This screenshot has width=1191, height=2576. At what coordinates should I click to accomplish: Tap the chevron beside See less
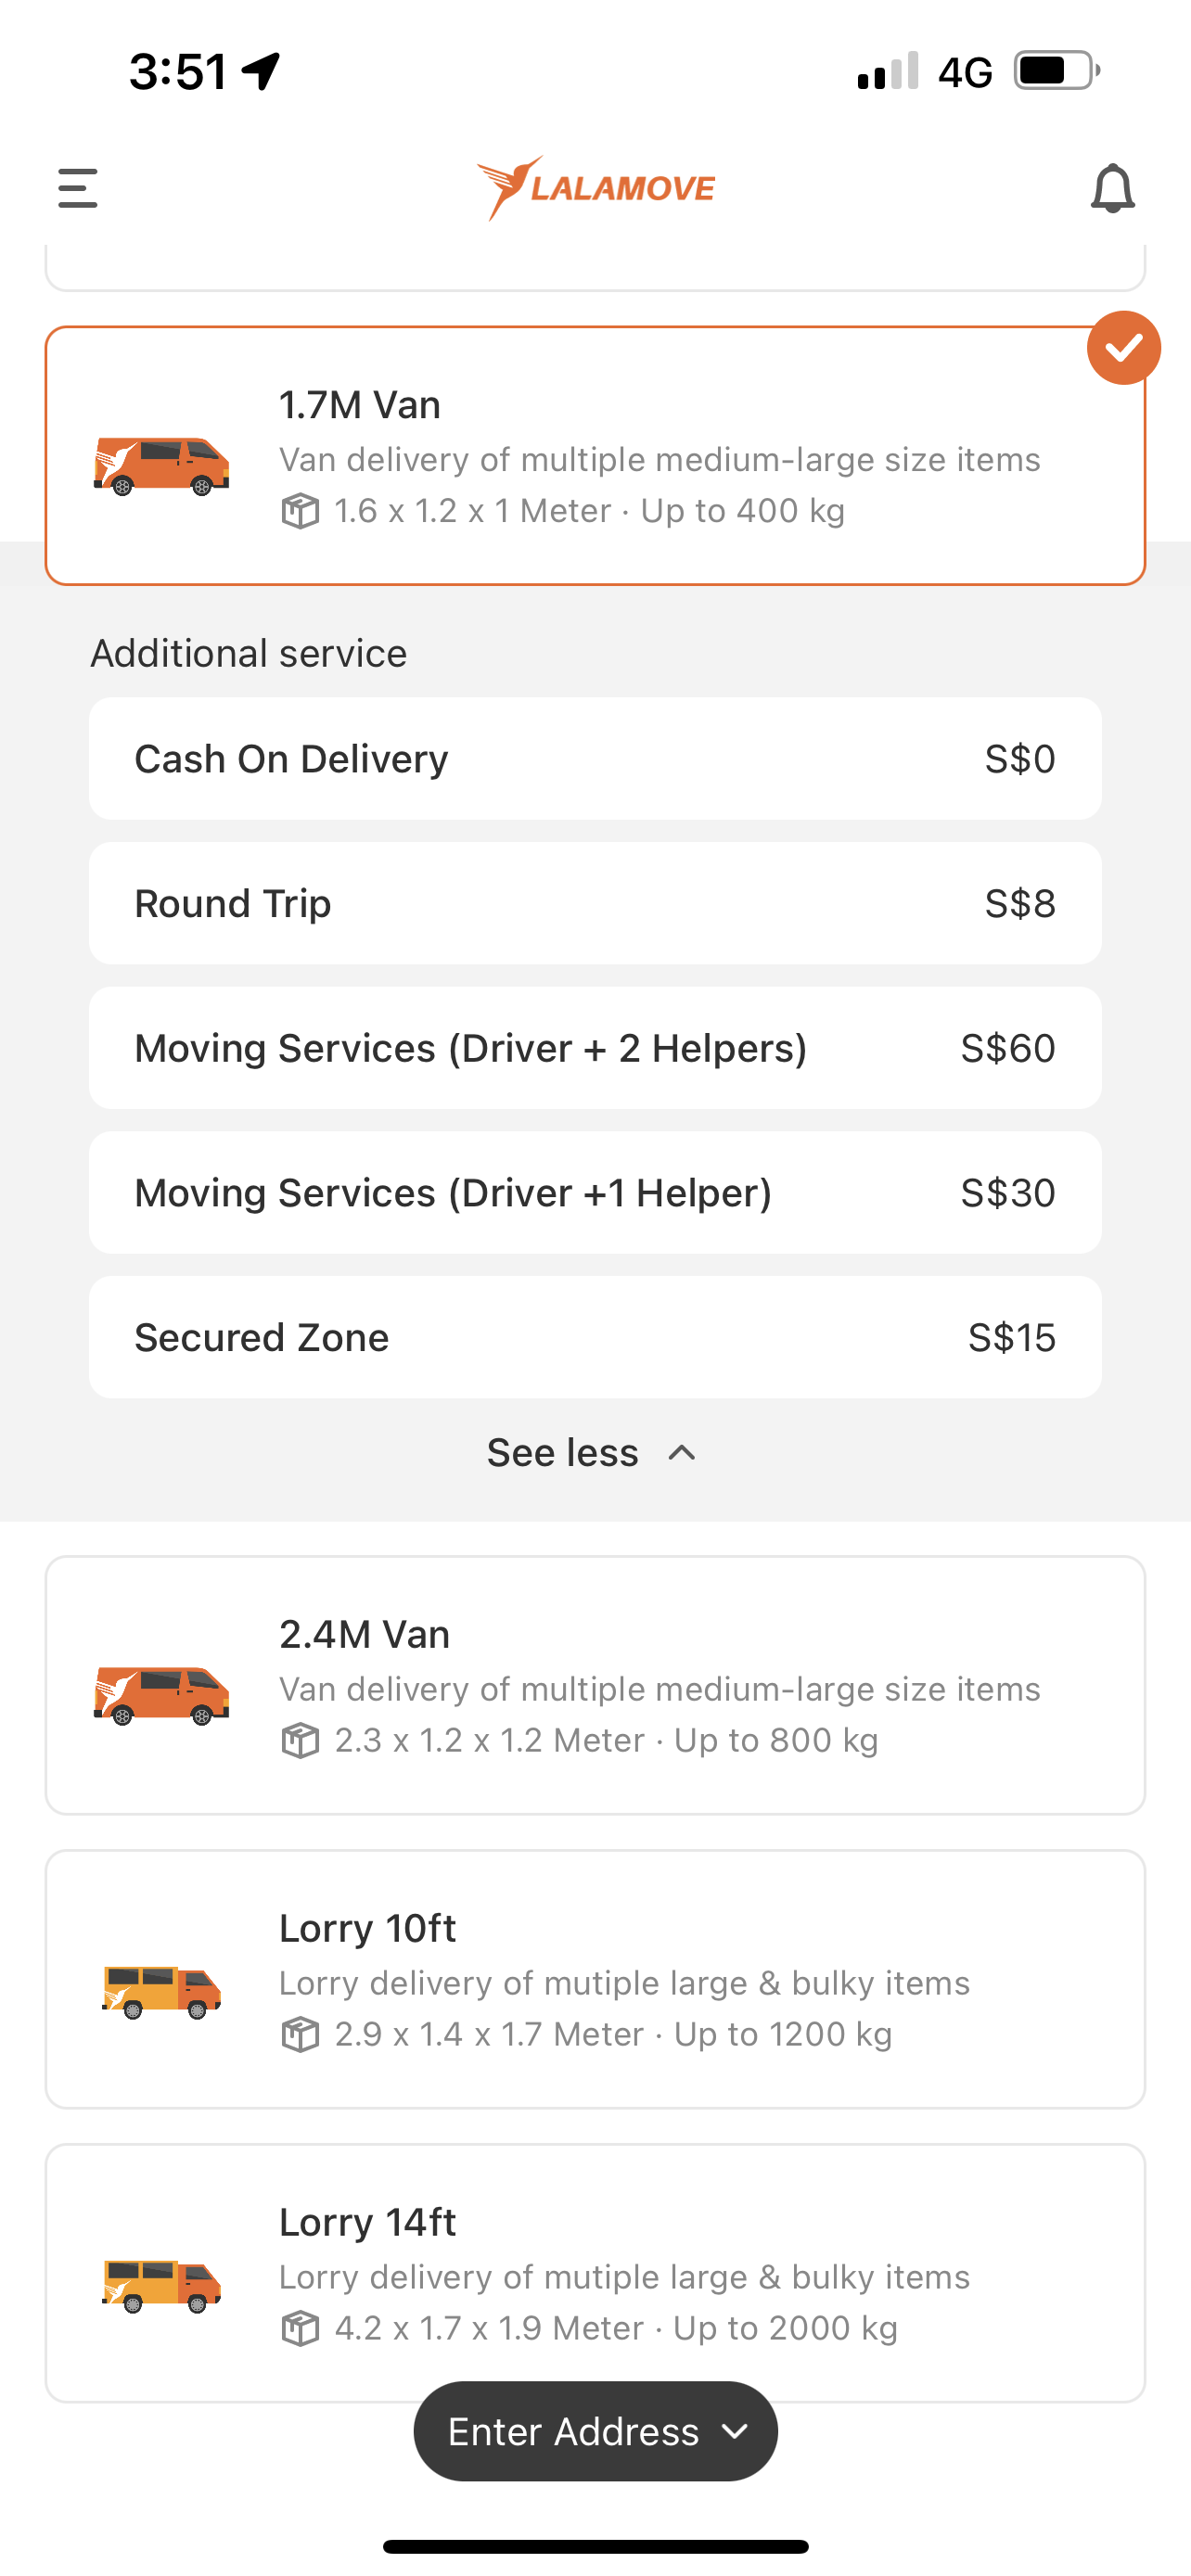[682, 1453]
